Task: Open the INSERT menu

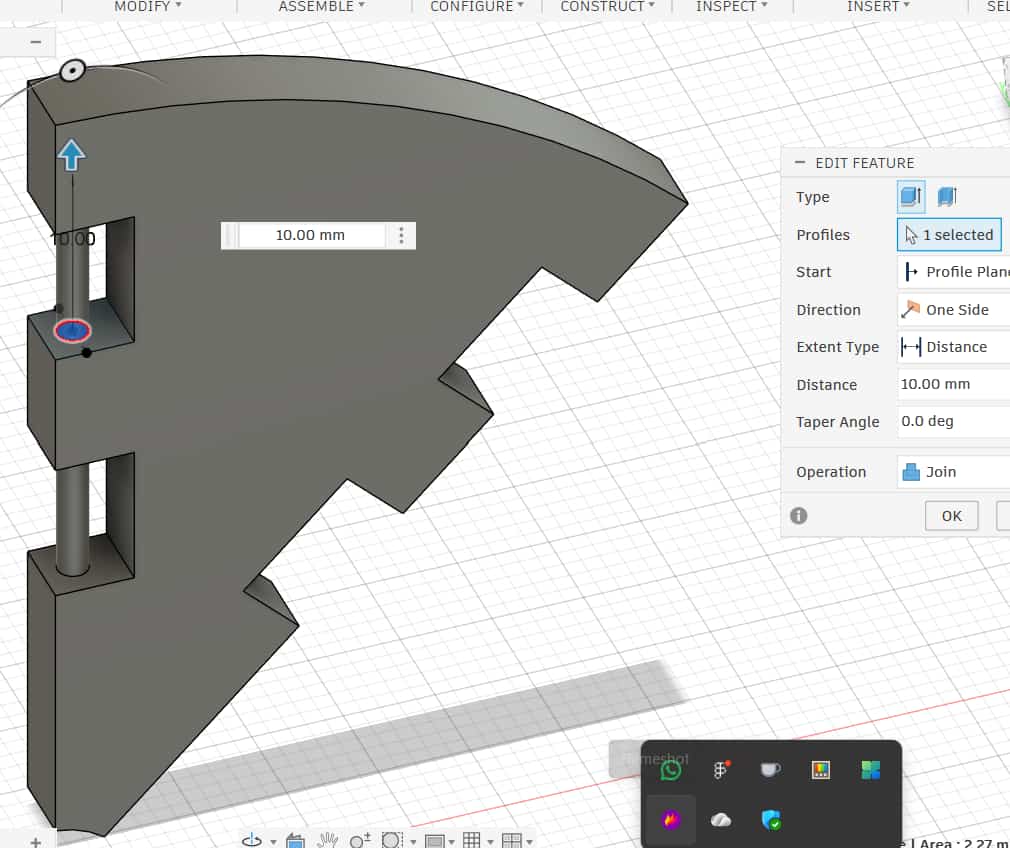Action: tap(878, 6)
